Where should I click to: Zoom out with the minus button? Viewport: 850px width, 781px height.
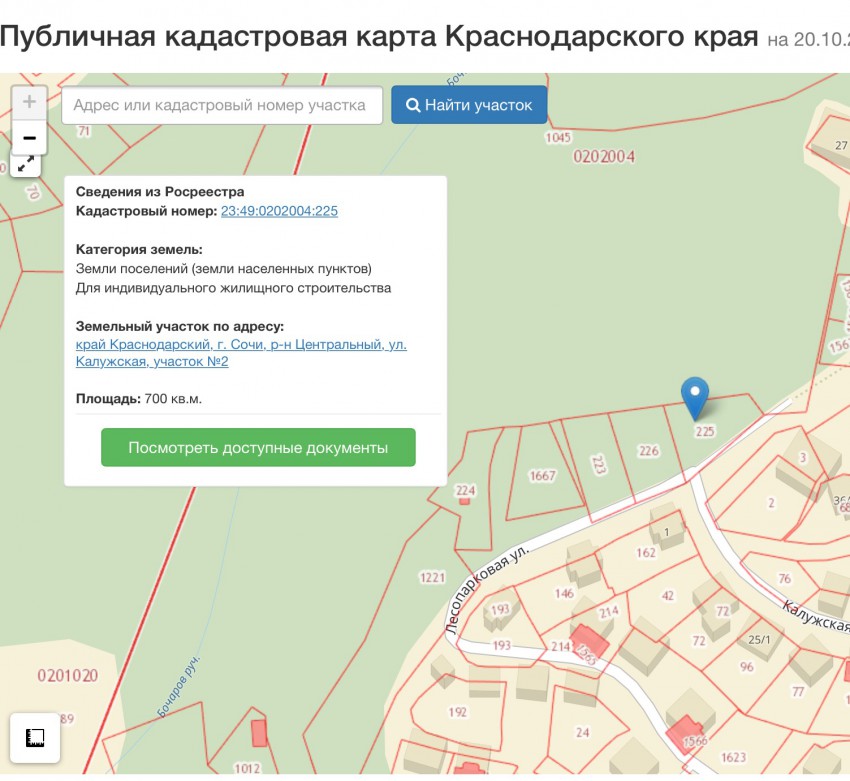pos(29,138)
